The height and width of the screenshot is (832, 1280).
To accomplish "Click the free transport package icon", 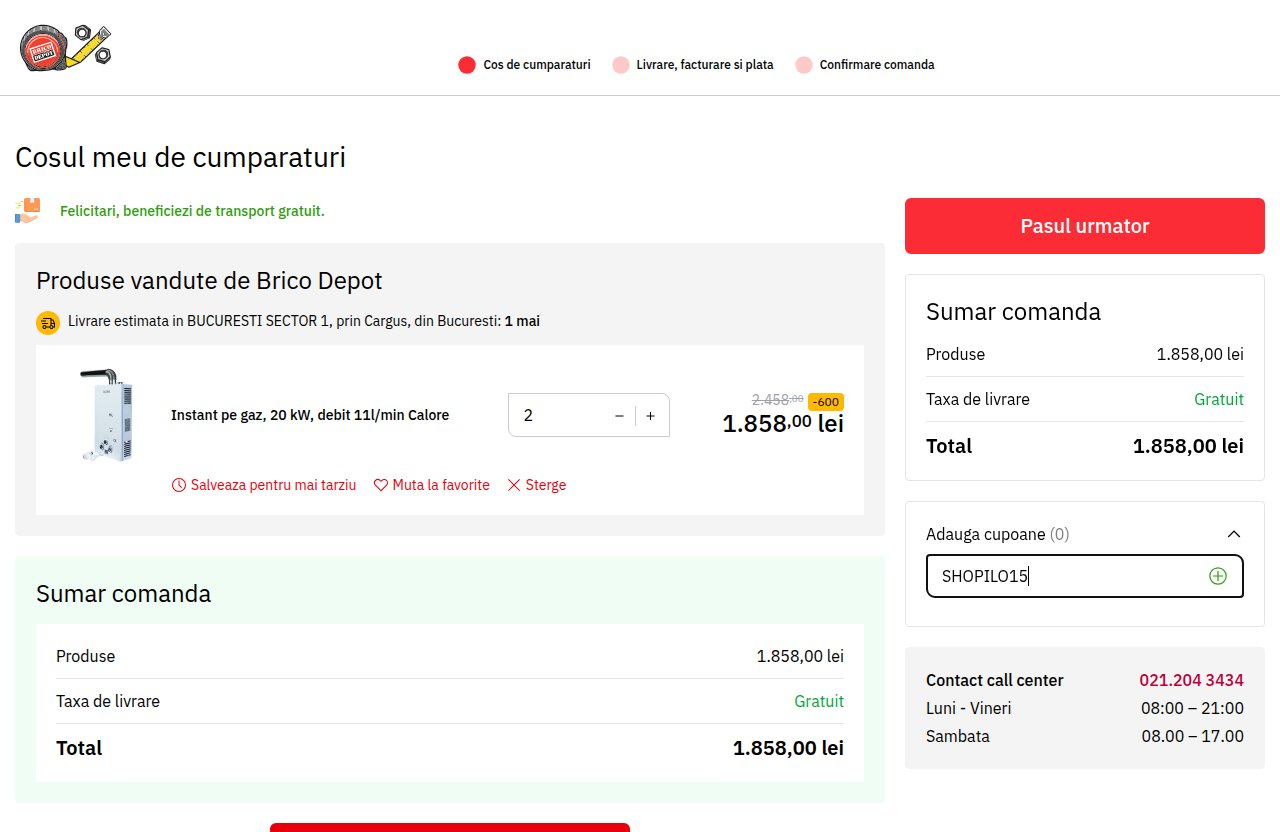I will [28, 210].
